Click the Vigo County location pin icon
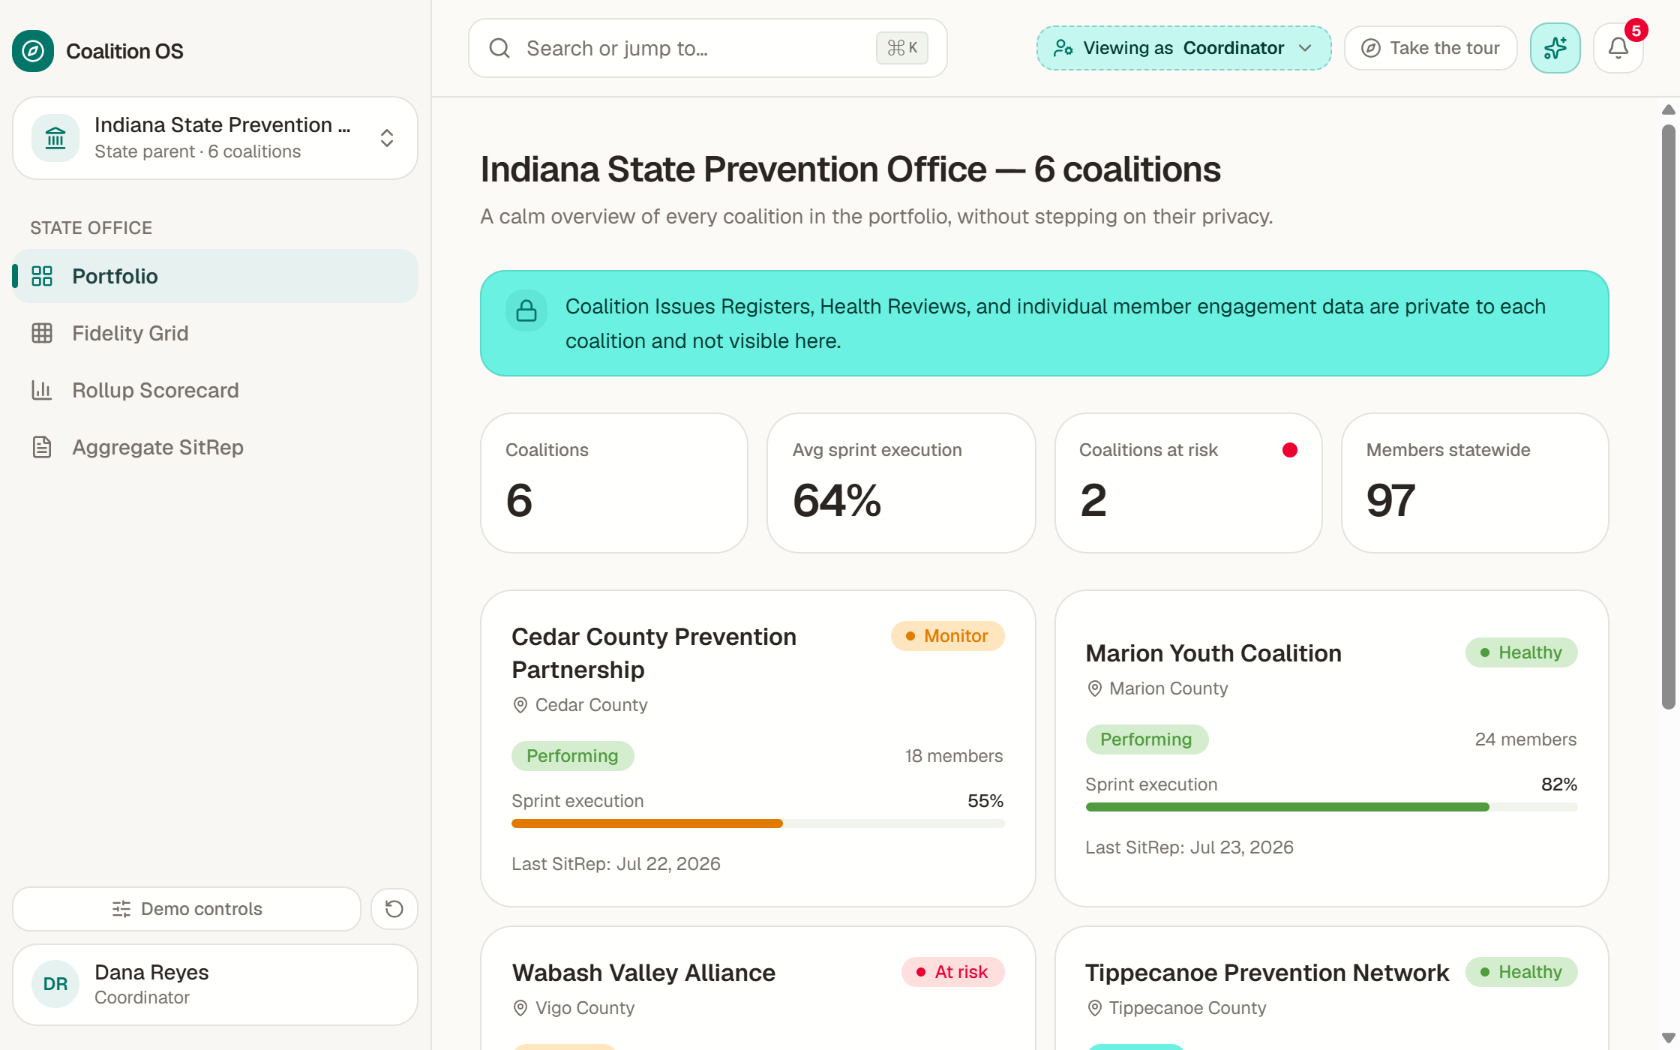 coord(520,1008)
